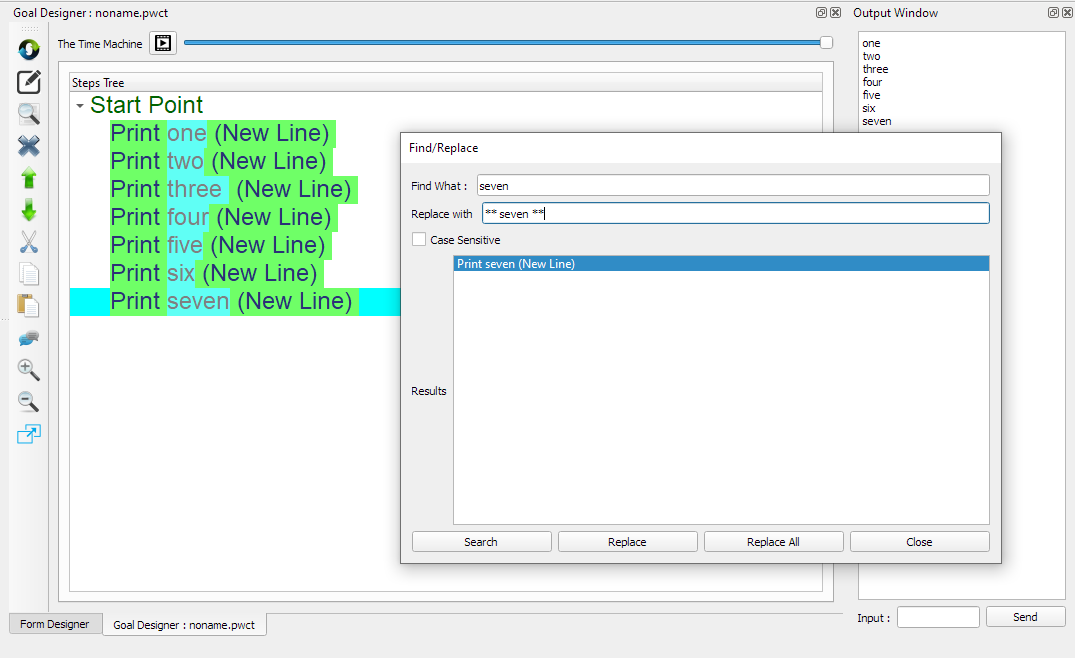1075x658 pixels.
Task: Click the Modify step pencil icon
Action: pos(29,82)
